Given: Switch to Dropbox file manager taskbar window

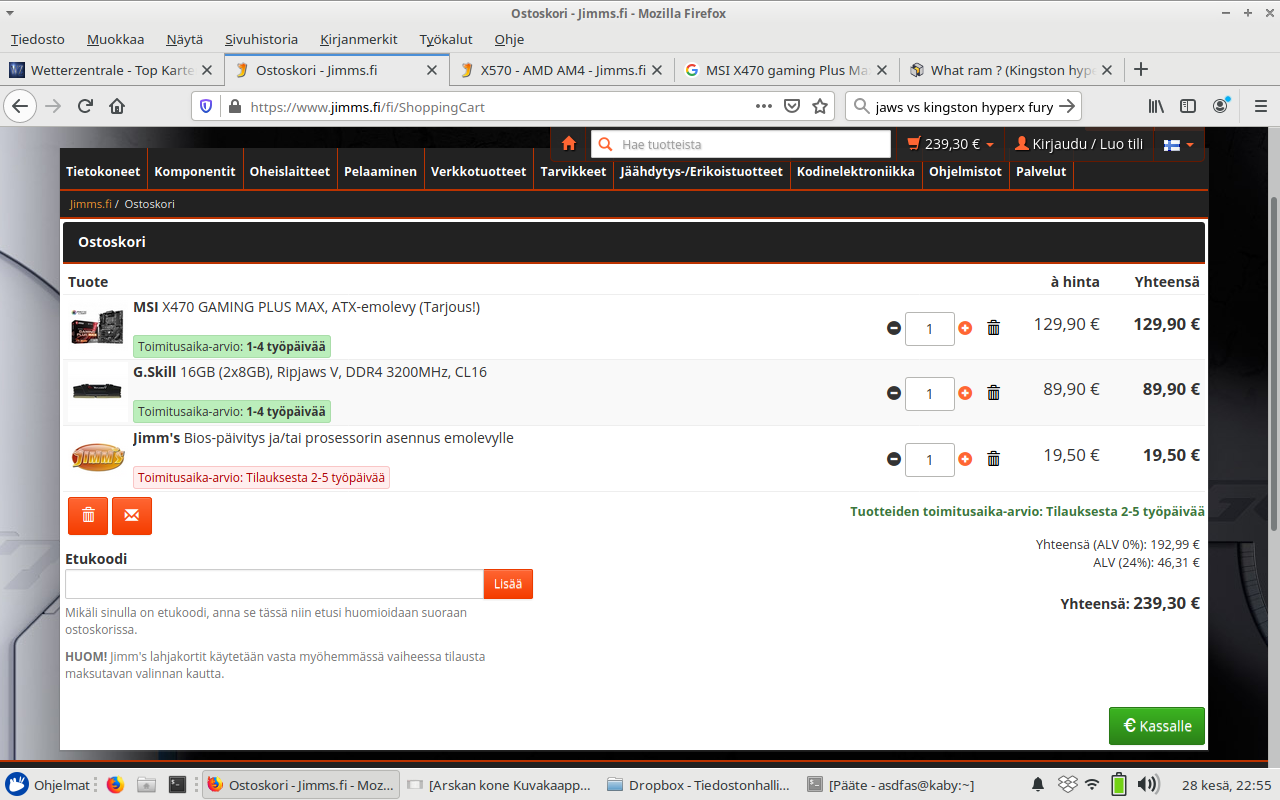Looking at the screenshot, I should 699,785.
